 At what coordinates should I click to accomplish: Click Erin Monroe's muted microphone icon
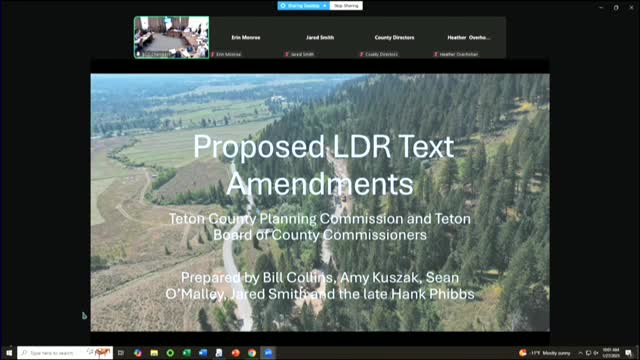213,54
